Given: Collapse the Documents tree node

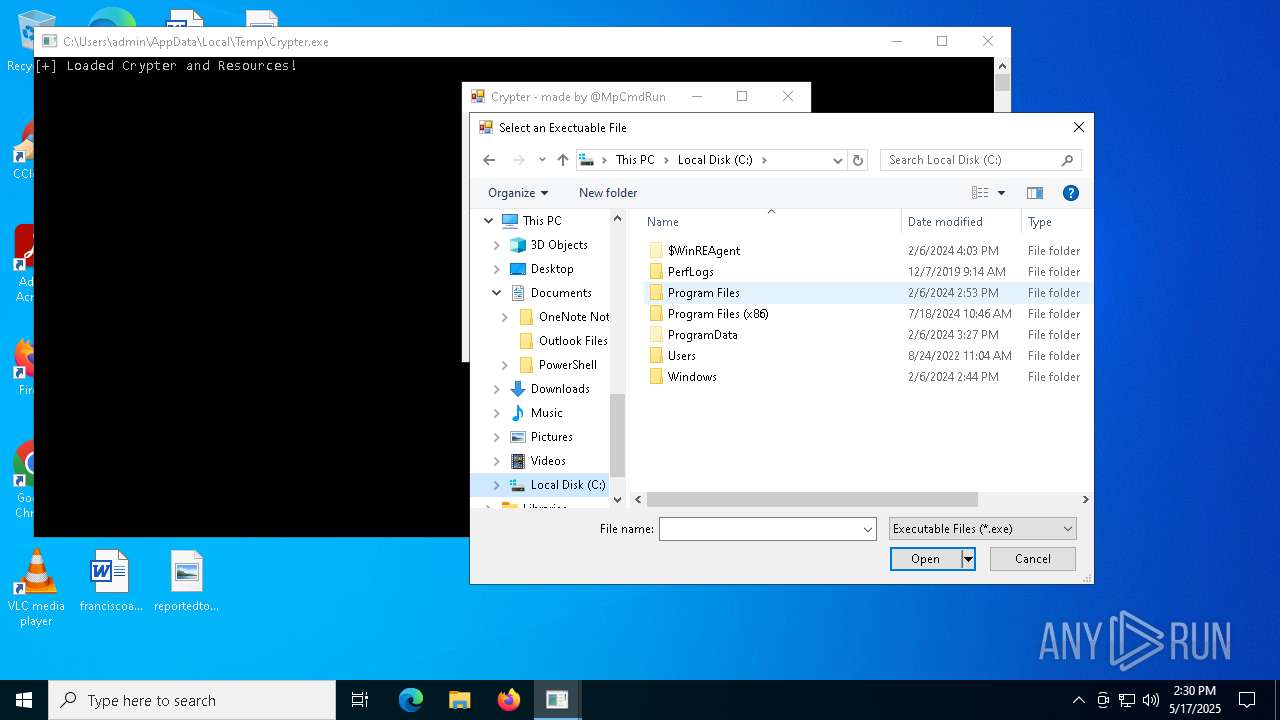Looking at the screenshot, I should (x=497, y=293).
